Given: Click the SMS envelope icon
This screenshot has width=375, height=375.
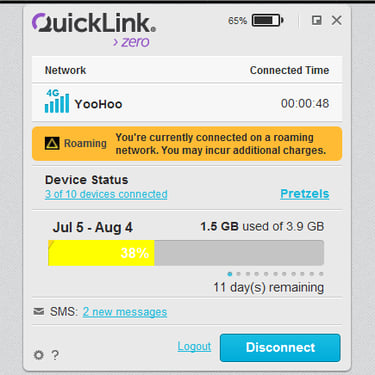Looking at the screenshot, I should click(x=39, y=312).
